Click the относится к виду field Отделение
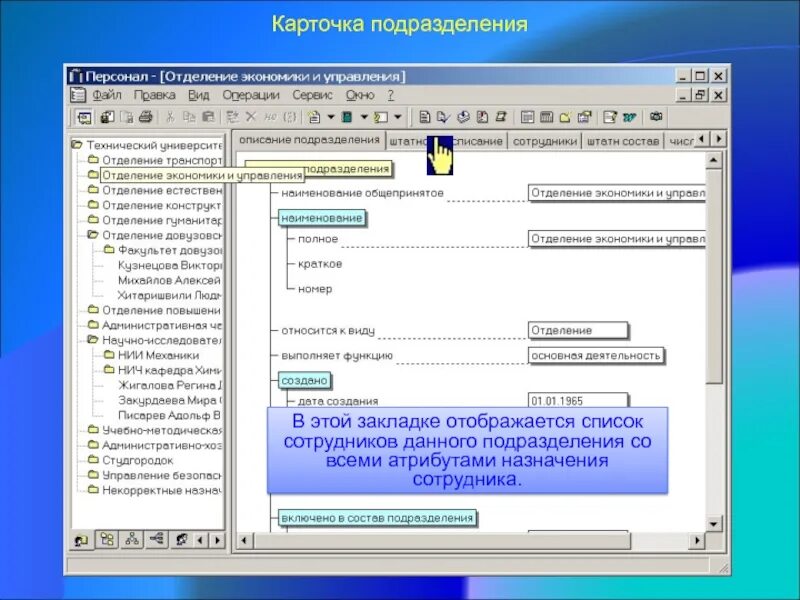The height and width of the screenshot is (600, 800). point(578,331)
